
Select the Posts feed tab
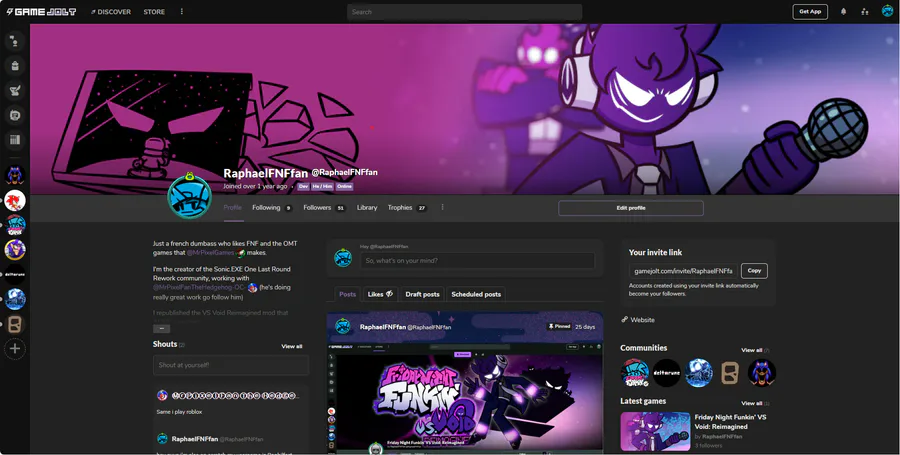tap(347, 294)
